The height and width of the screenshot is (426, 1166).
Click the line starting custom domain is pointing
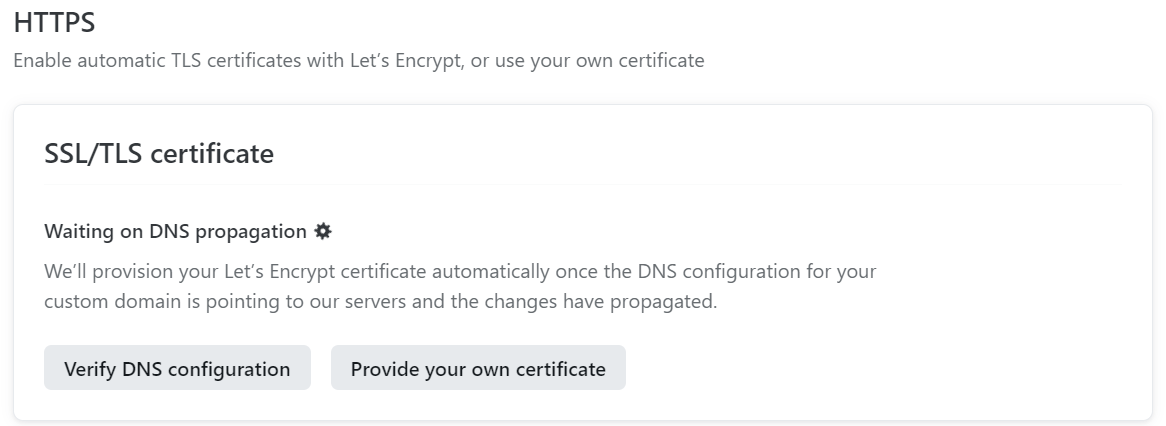coord(380,301)
